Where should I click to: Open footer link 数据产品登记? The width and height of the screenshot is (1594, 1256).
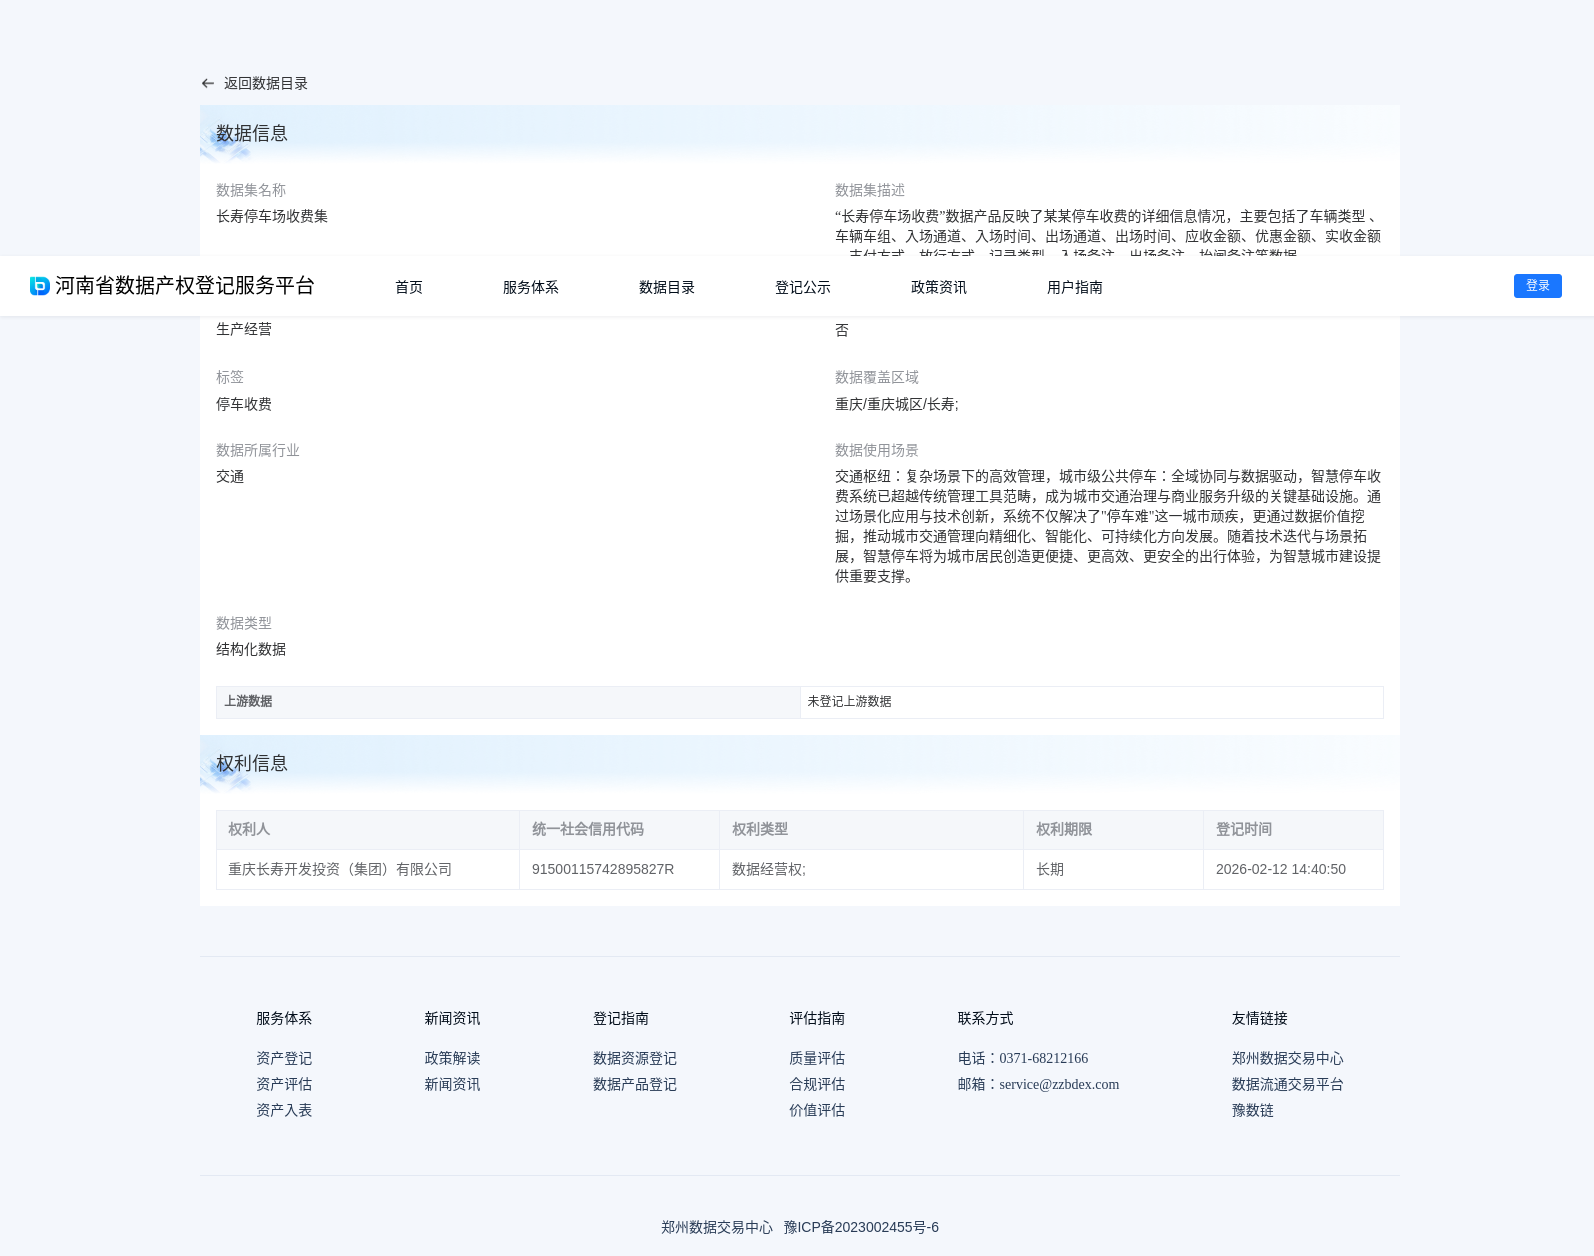(x=635, y=1084)
